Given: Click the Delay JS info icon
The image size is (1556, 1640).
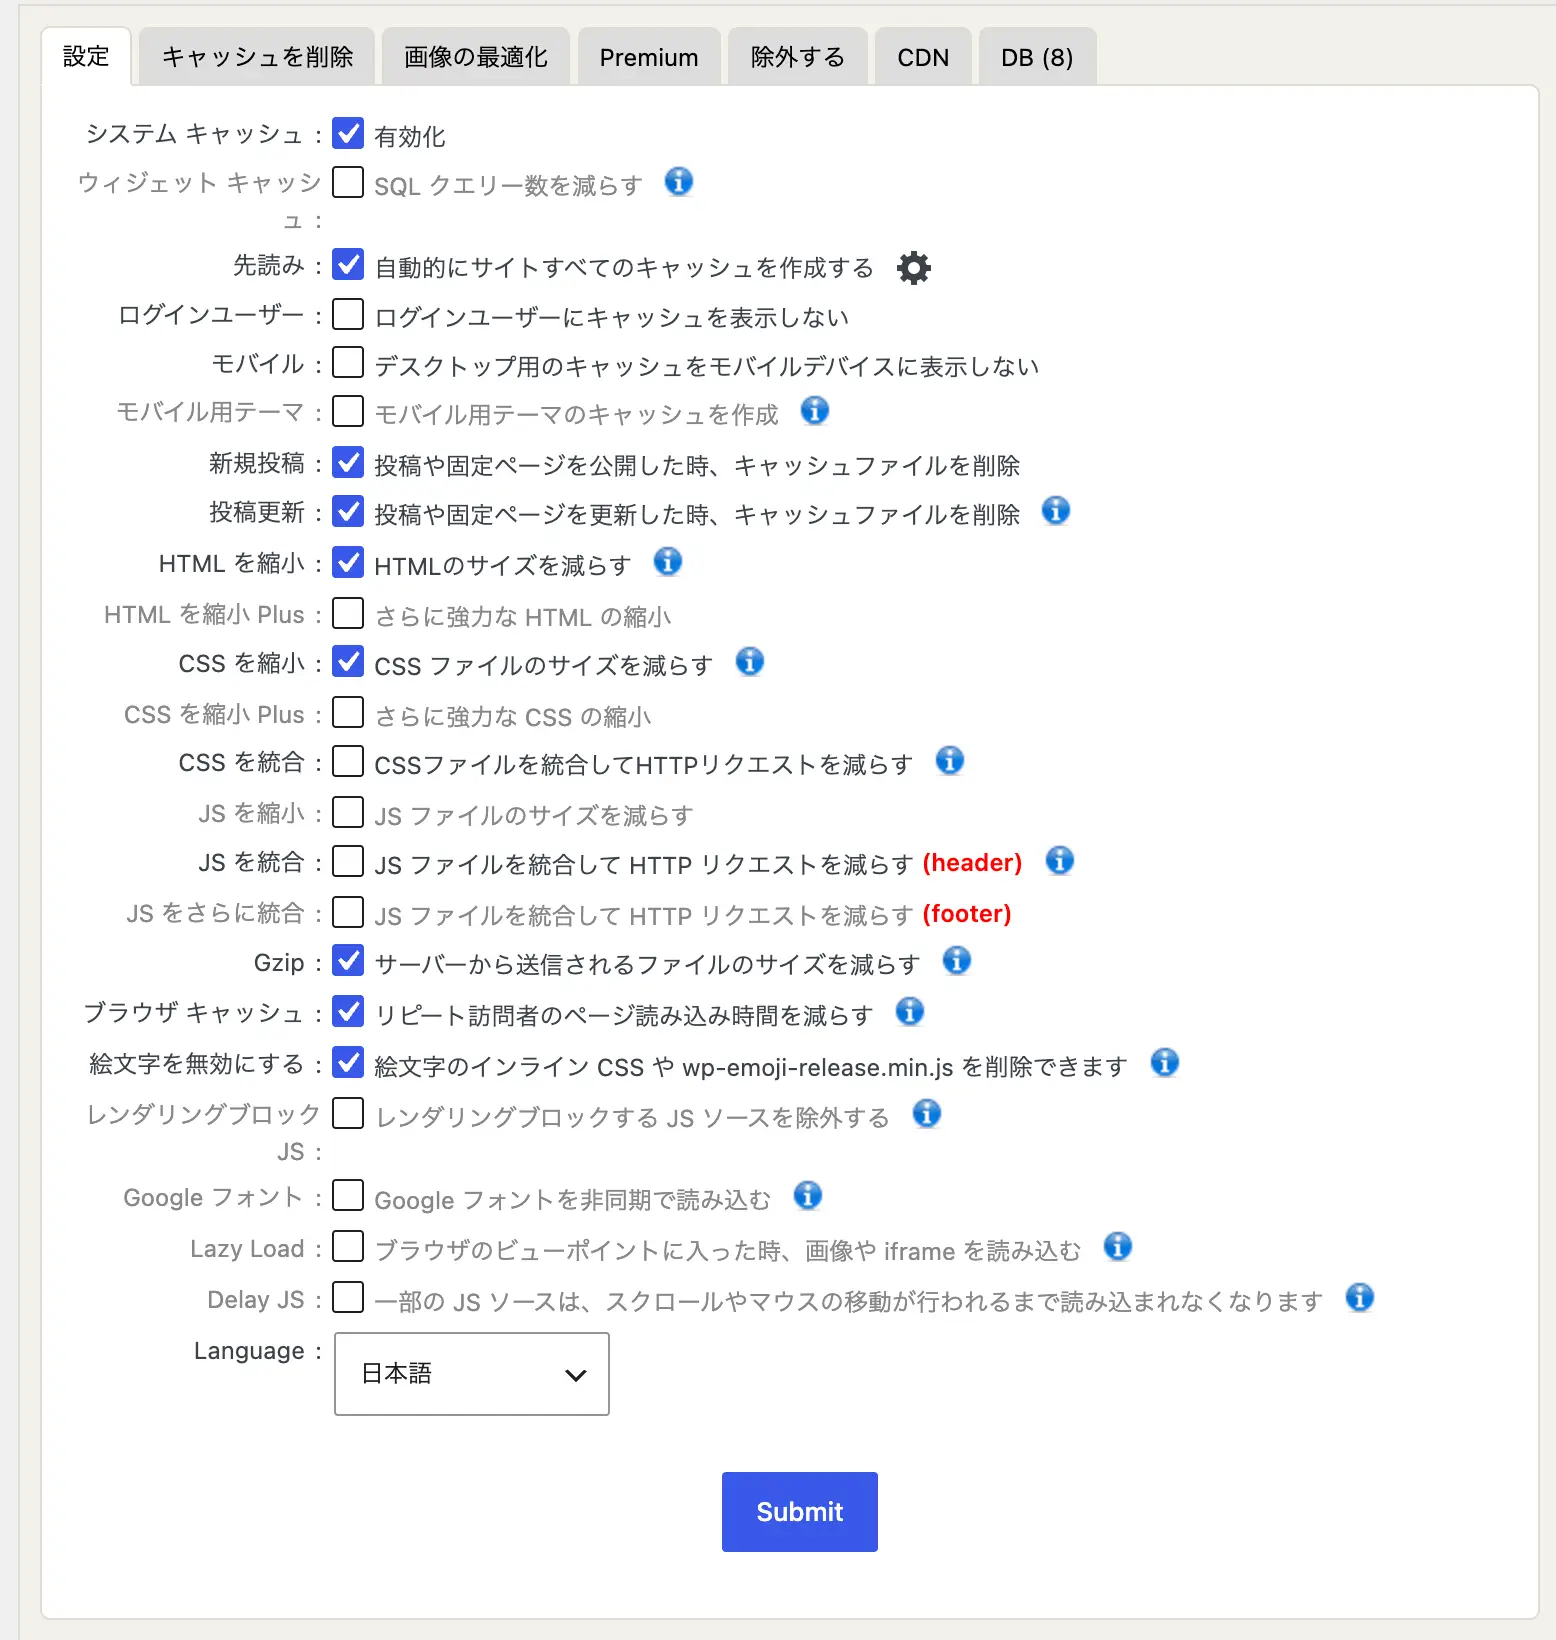Looking at the screenshot, I should (1360, 1297).
